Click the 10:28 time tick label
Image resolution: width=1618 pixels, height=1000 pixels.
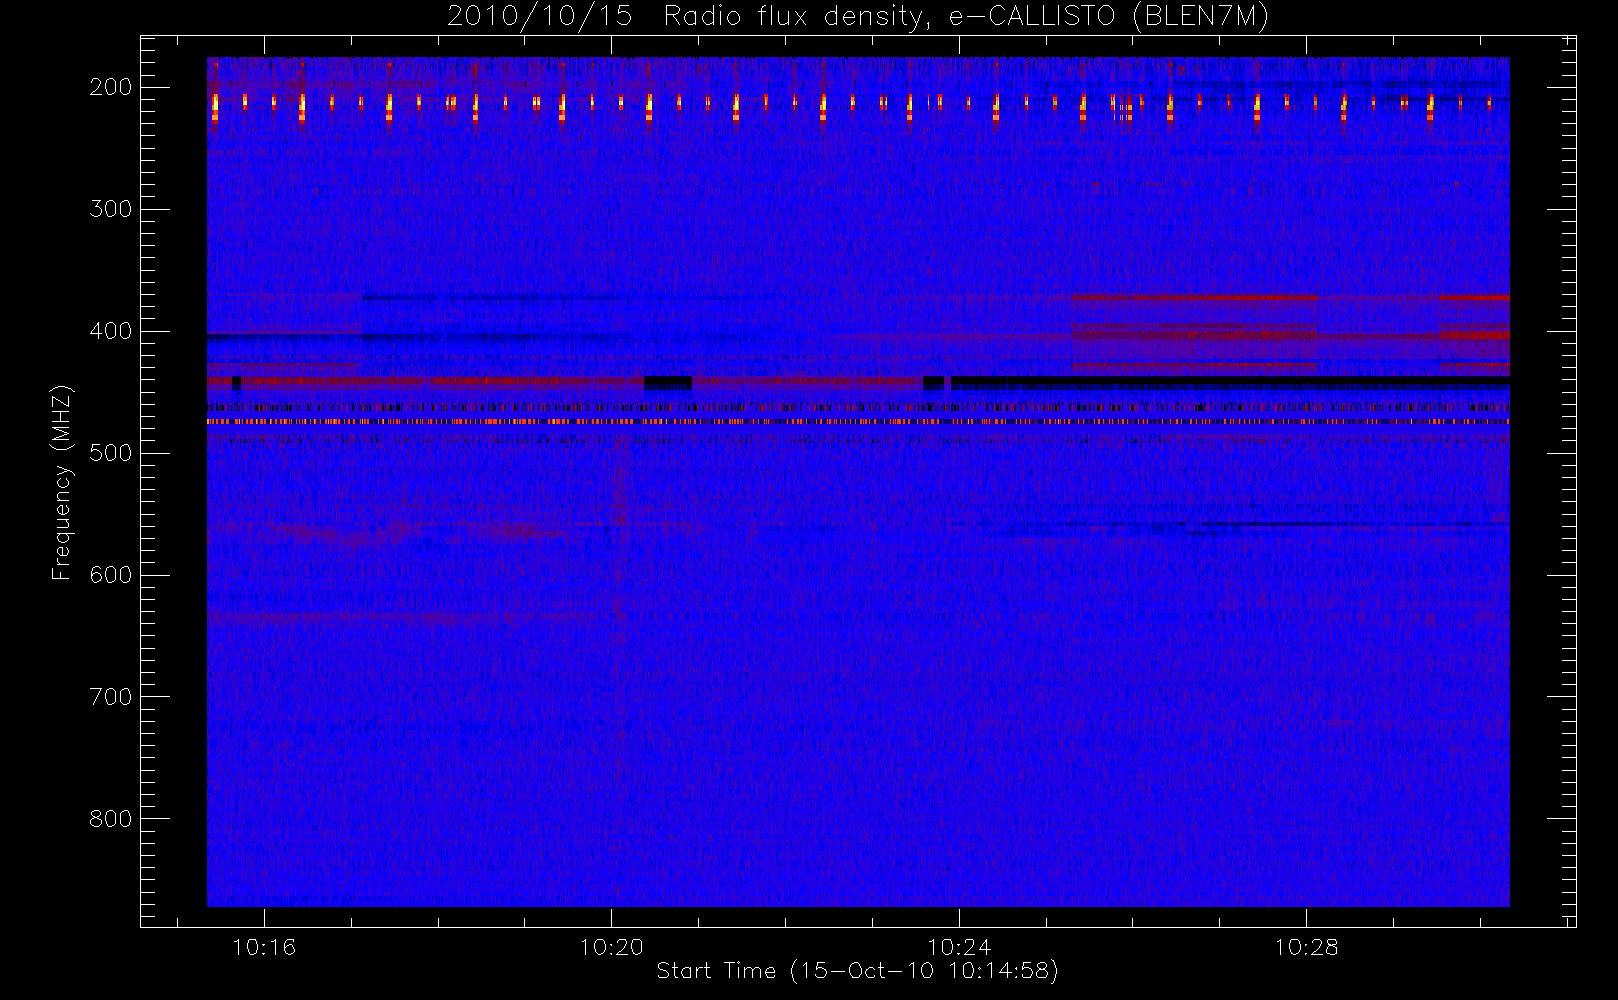pyautogui.click(x=1306, y=947)
